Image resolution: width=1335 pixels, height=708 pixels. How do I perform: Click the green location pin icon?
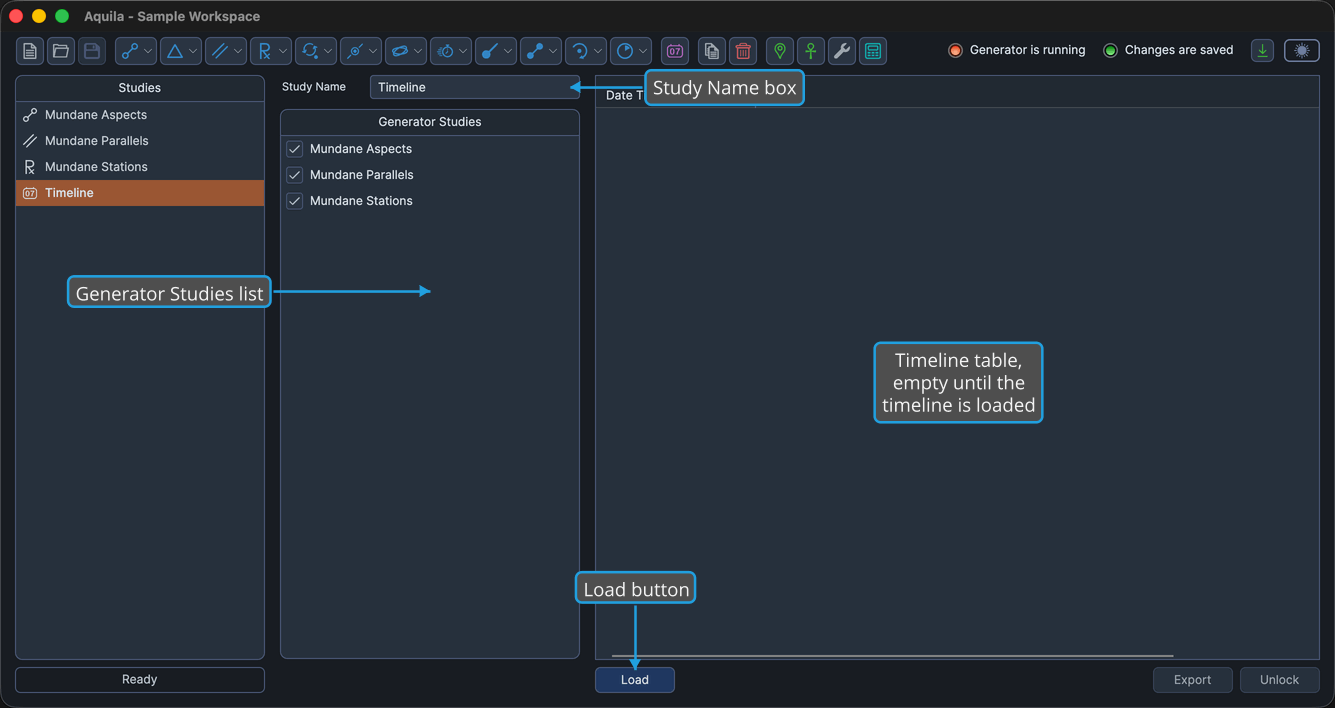[780, 51]
